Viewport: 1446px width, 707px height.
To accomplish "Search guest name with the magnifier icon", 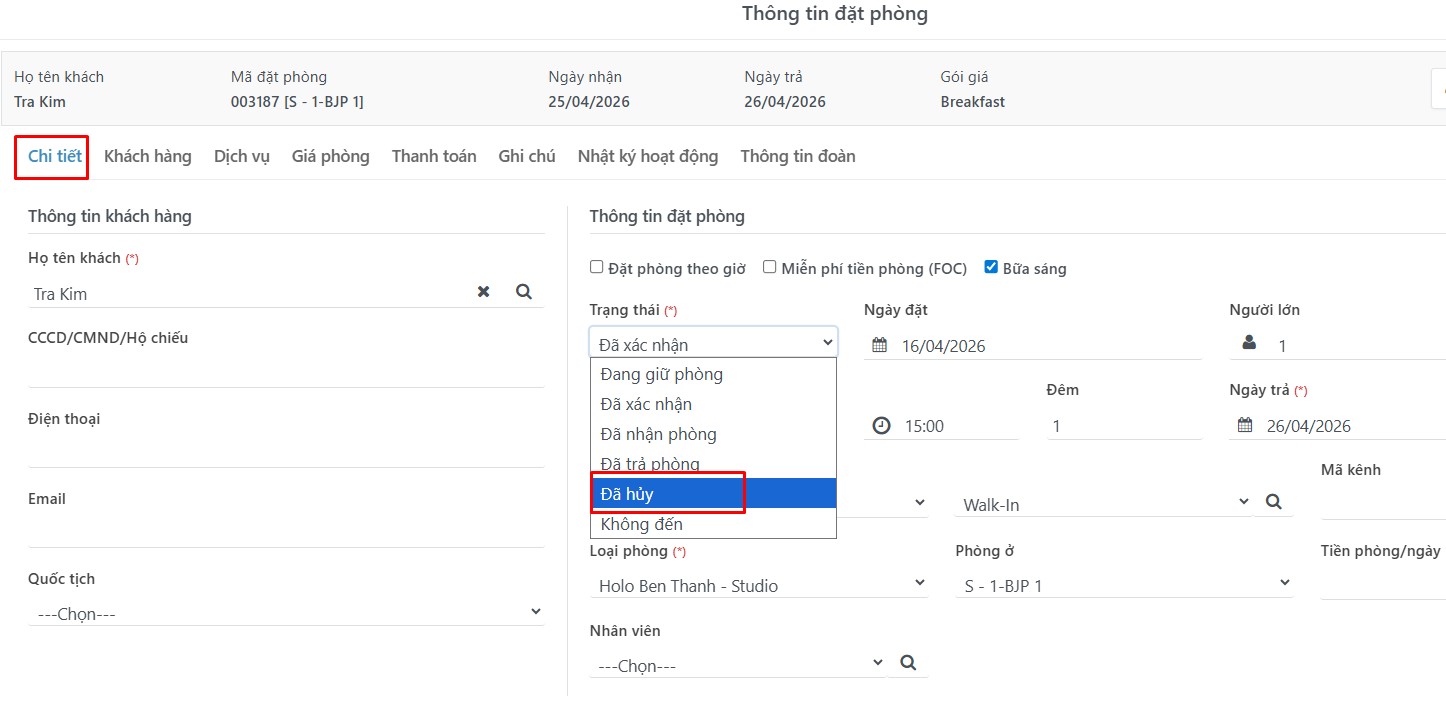I will tap(524, 292).
